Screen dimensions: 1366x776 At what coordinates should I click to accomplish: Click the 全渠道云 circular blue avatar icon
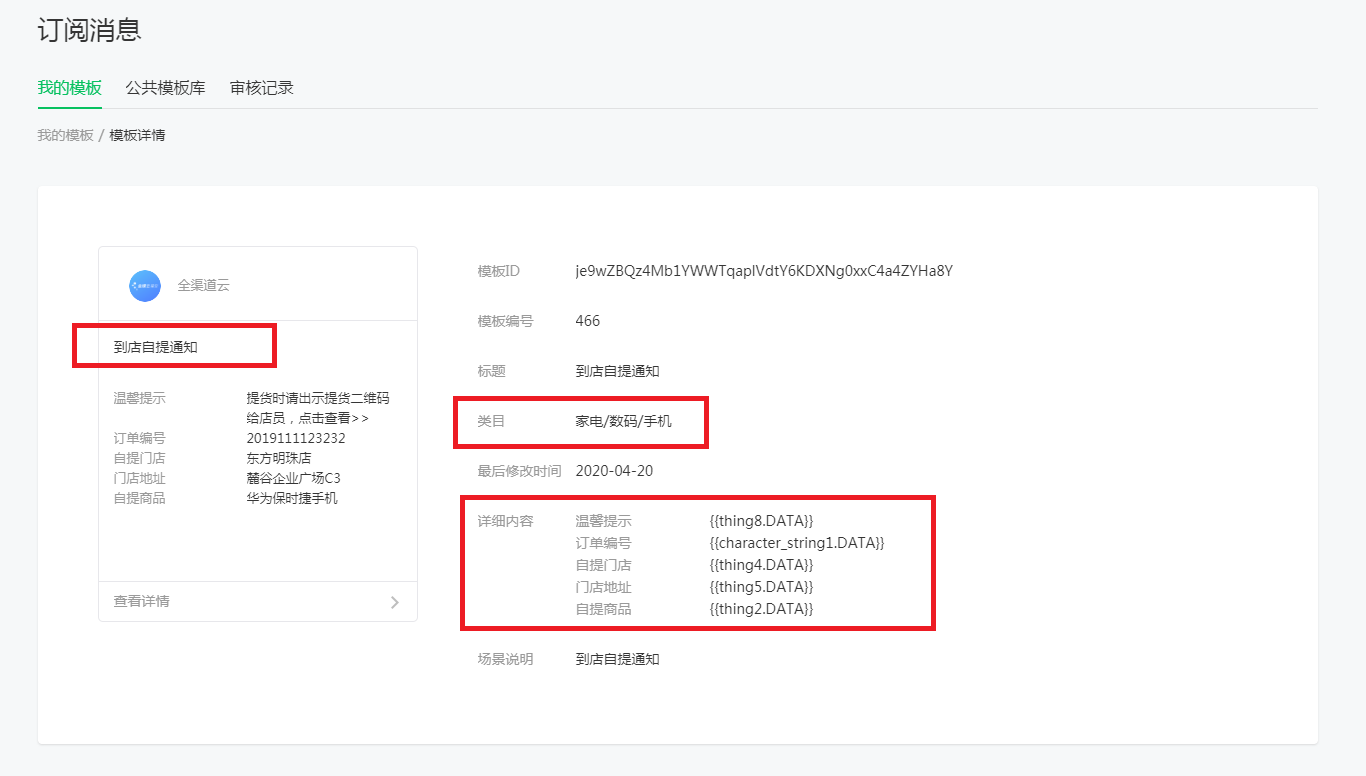click(145, 286)
